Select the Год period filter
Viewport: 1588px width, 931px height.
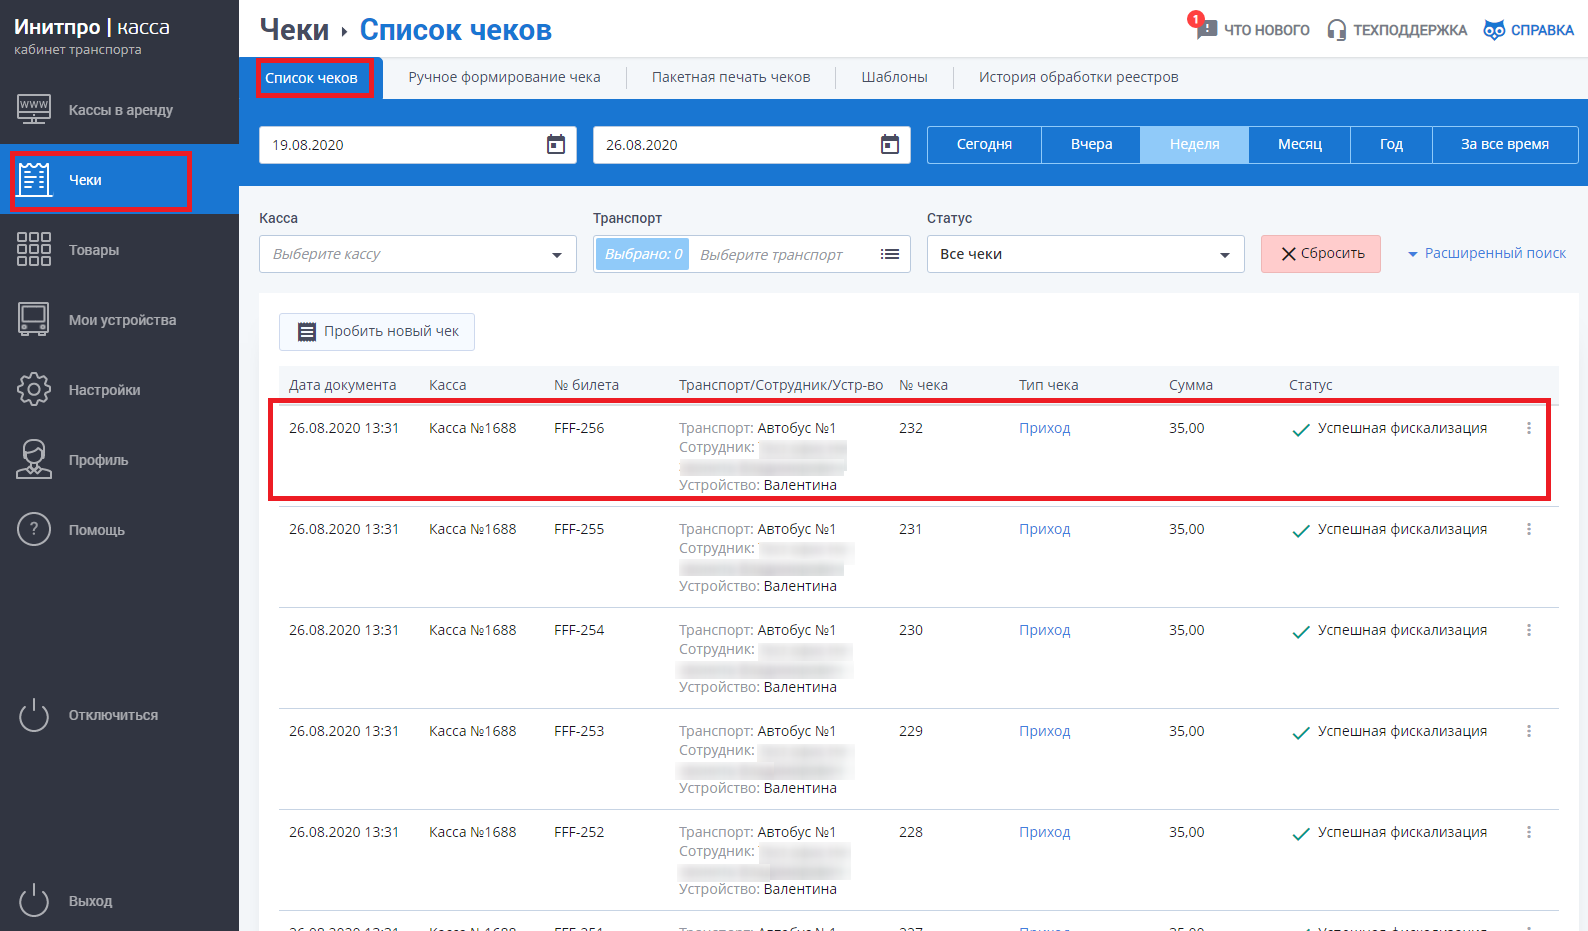1391,144
